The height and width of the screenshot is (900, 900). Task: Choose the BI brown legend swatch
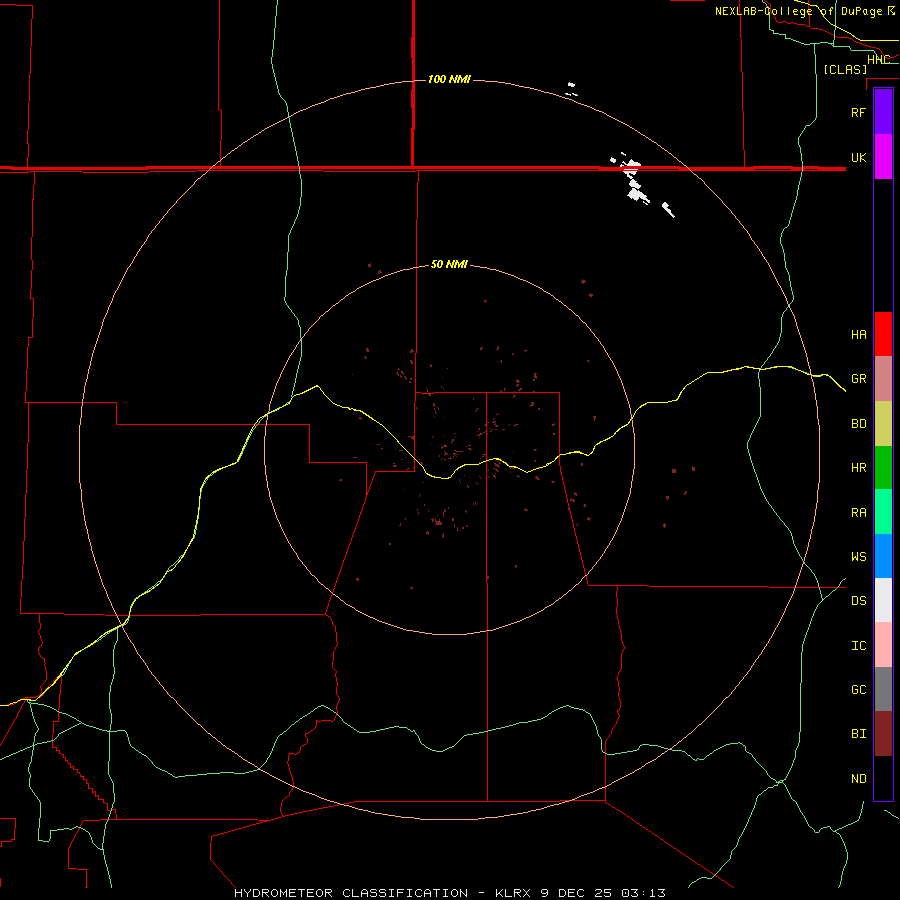883,734
